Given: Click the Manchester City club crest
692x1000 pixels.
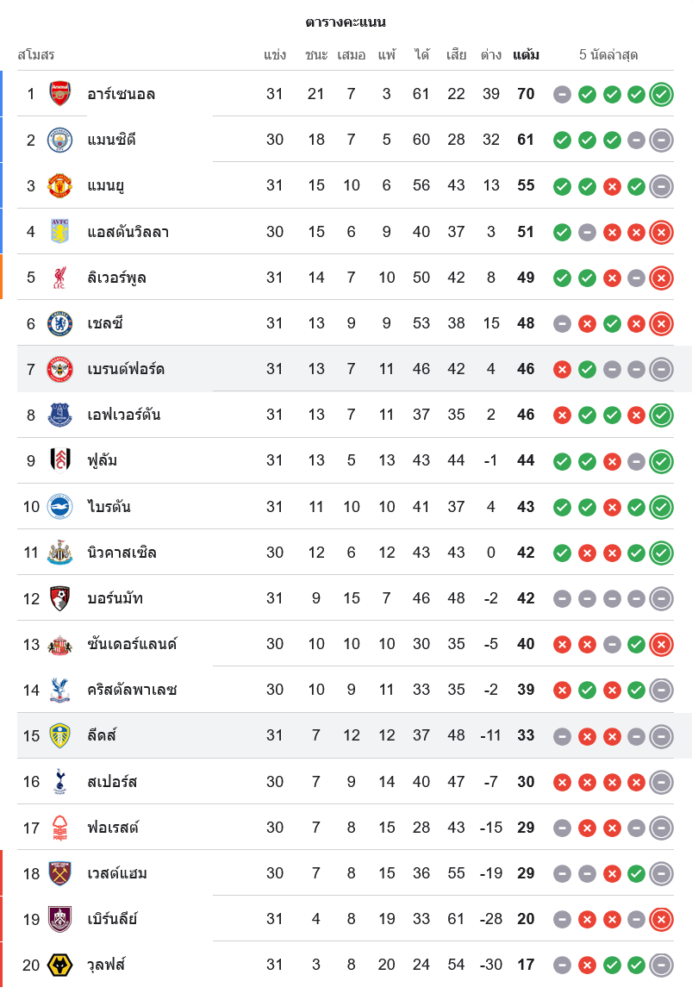Looking at the screenshot, I should (x=60, y=140).
